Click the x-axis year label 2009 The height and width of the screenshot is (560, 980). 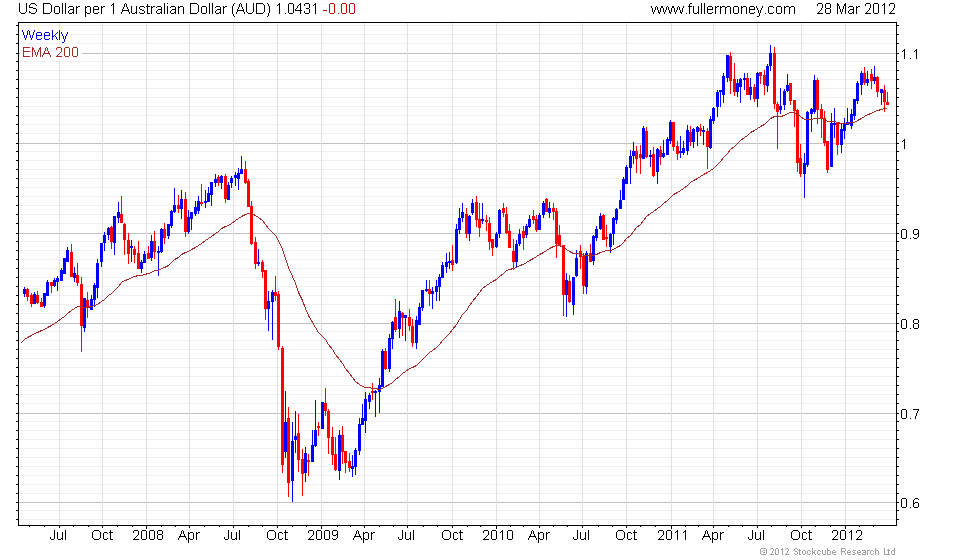coord(322,536)
